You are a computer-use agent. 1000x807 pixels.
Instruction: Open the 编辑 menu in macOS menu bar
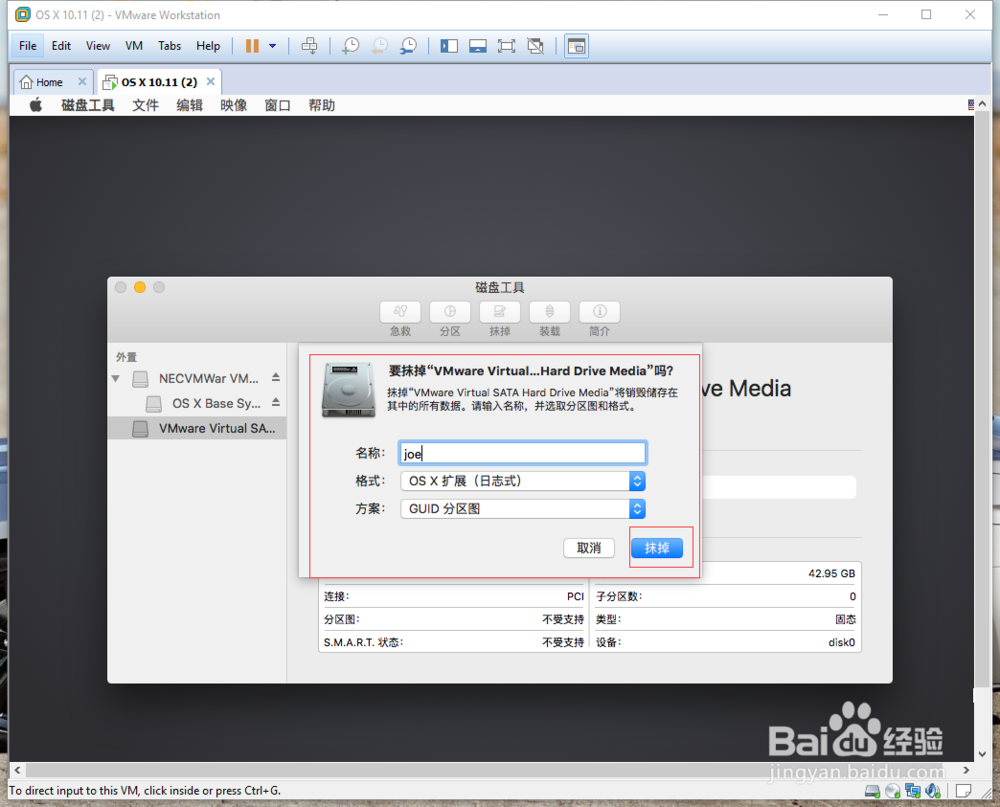coord(189,105)
